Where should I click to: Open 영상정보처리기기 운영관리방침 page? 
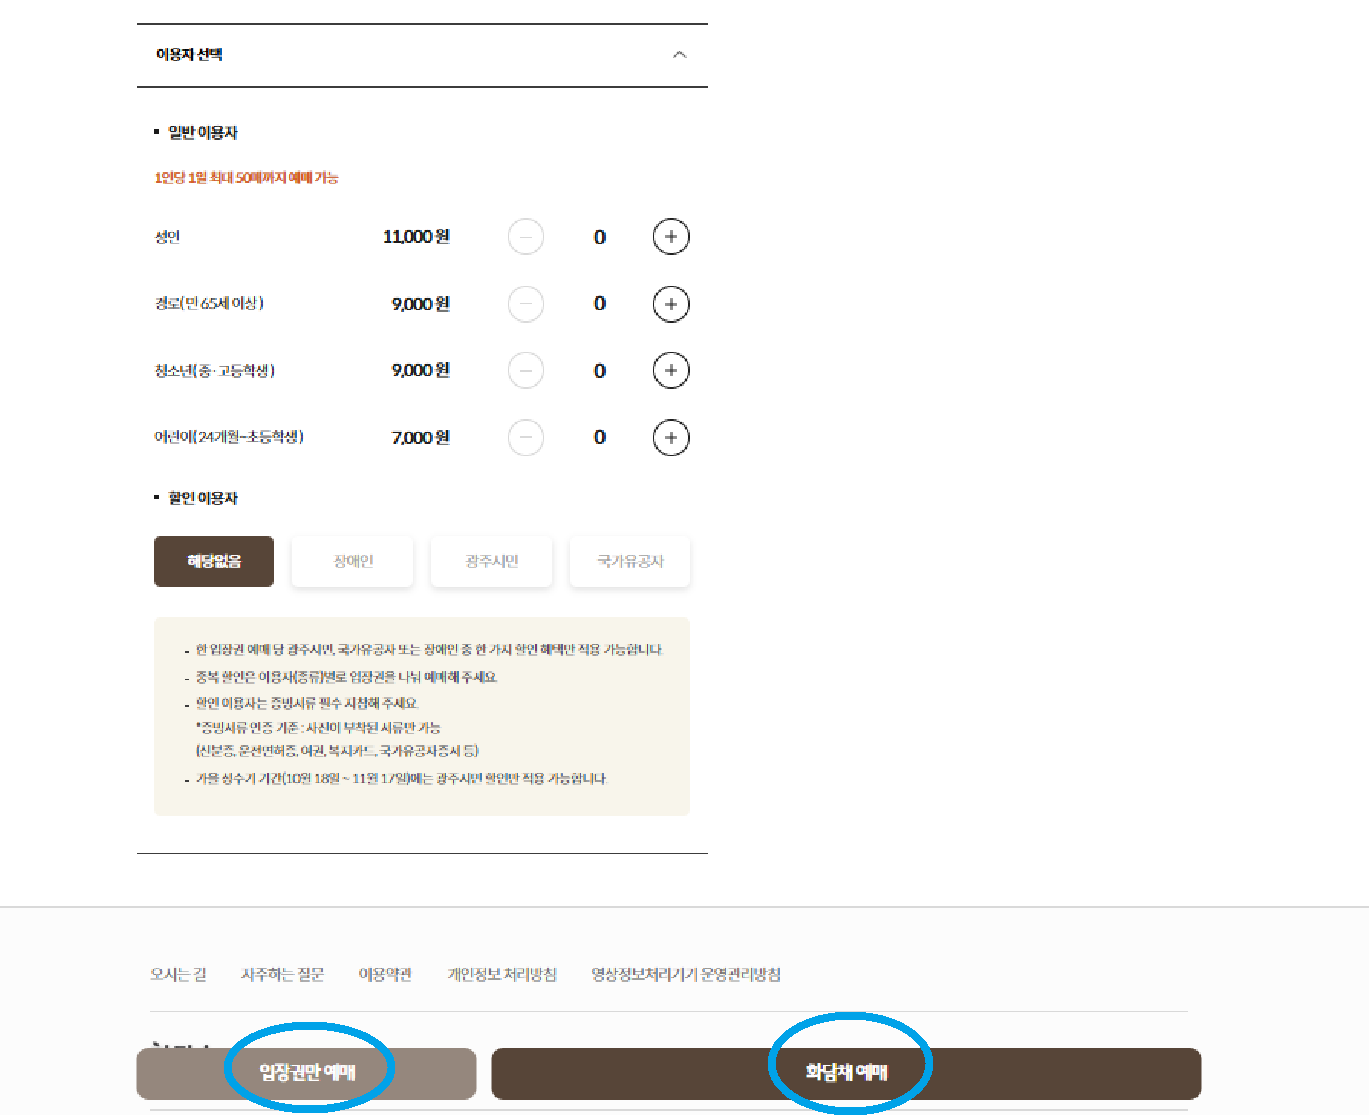coord(685,974)
